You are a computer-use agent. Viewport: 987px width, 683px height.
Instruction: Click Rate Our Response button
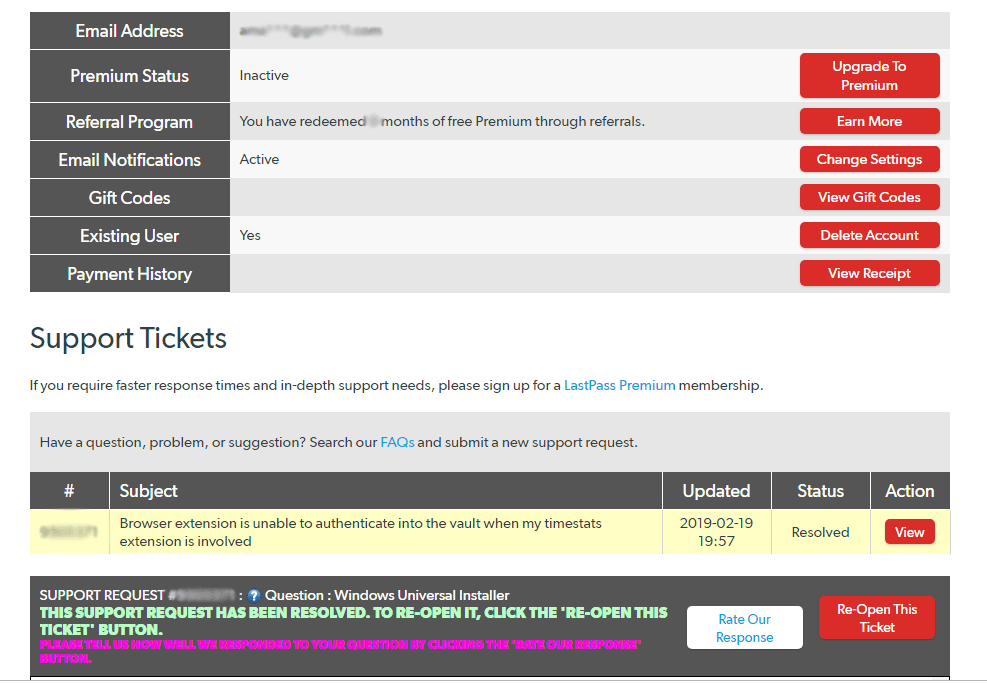click(x=745, y=628)
